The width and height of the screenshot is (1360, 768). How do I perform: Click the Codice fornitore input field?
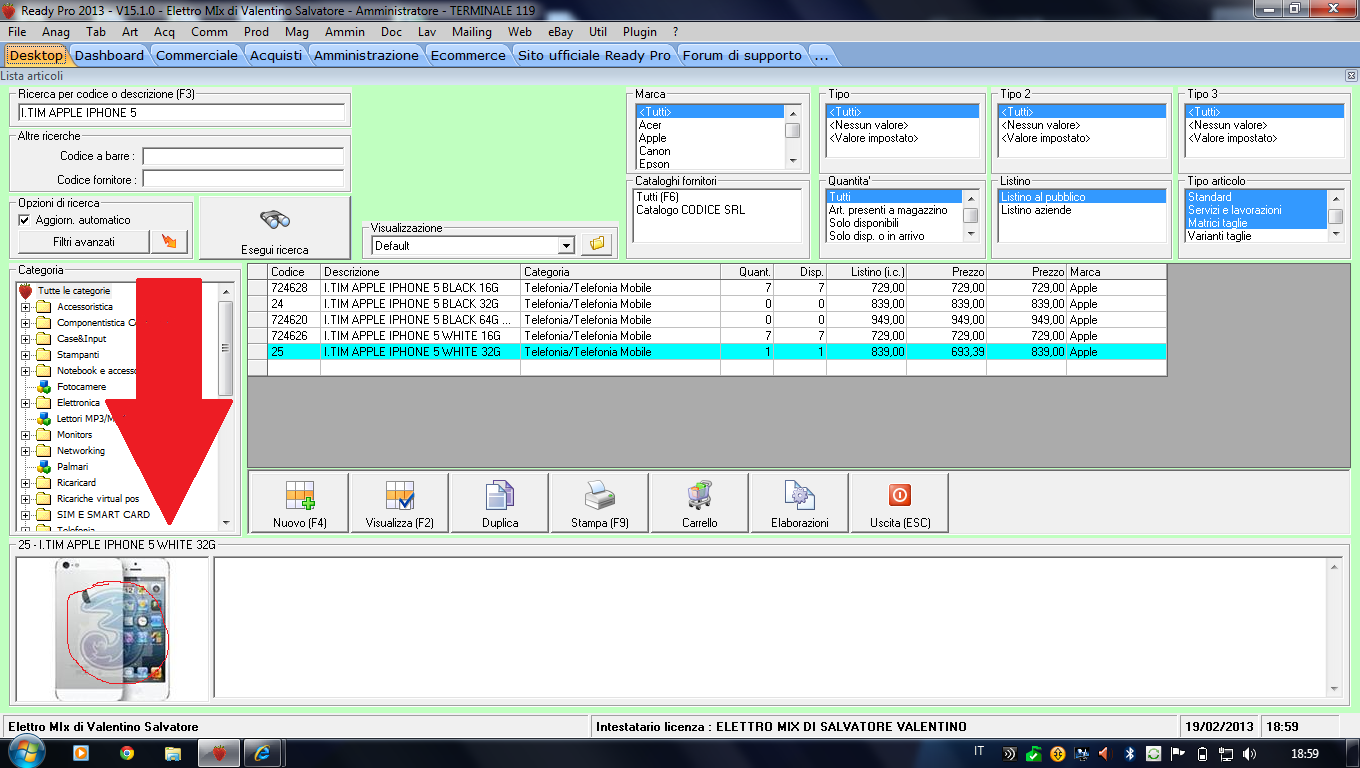[x=243, y=180]
